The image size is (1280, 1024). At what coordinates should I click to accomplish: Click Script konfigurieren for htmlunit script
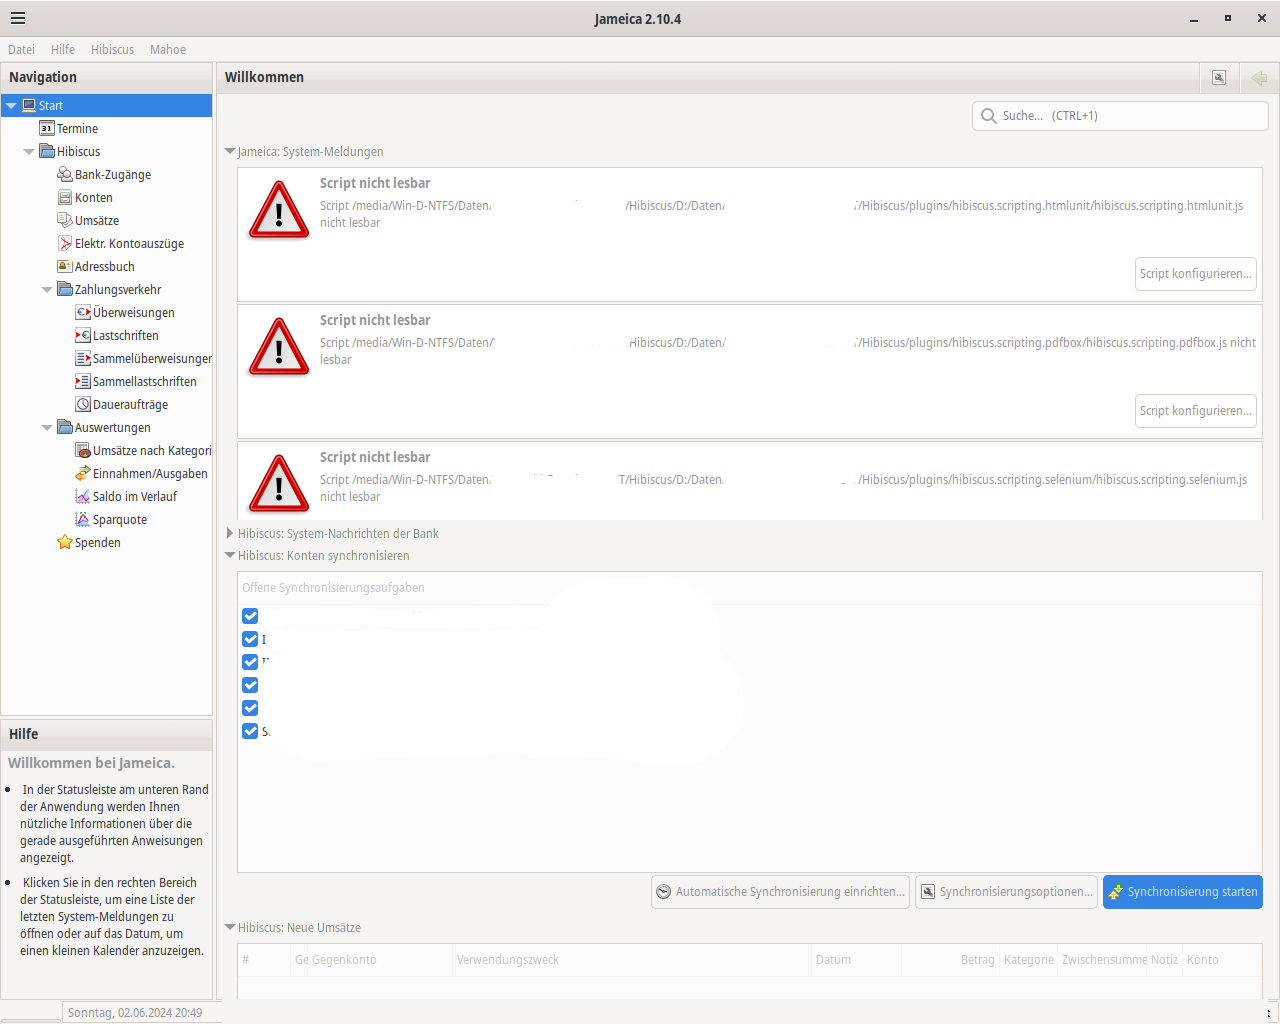(1196, 274)
